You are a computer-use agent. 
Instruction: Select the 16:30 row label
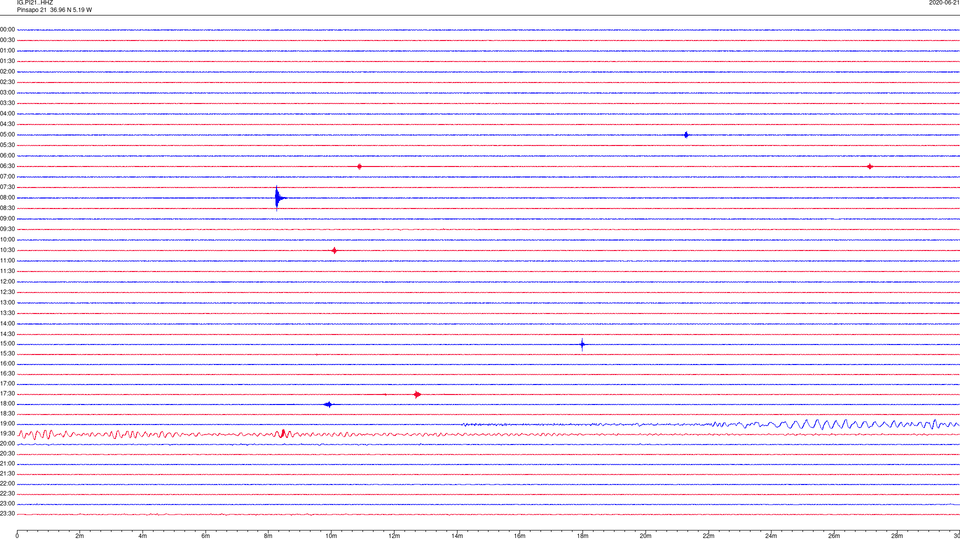click(x=7, y=373)
